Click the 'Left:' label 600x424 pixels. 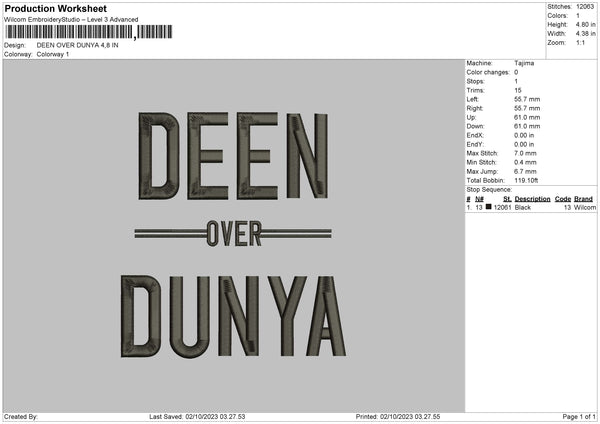[x=473, y=99]
